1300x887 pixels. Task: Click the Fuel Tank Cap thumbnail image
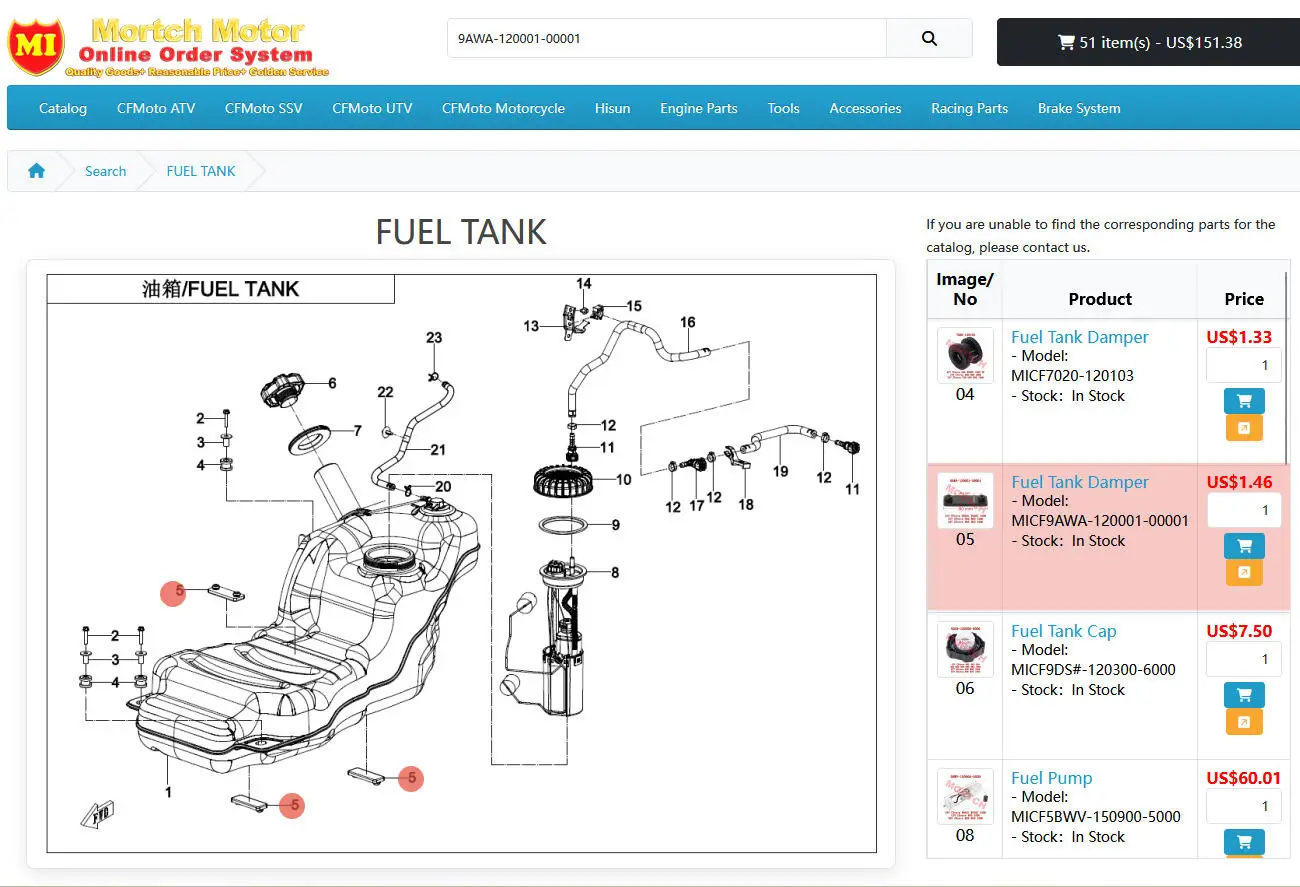(965, 650)
